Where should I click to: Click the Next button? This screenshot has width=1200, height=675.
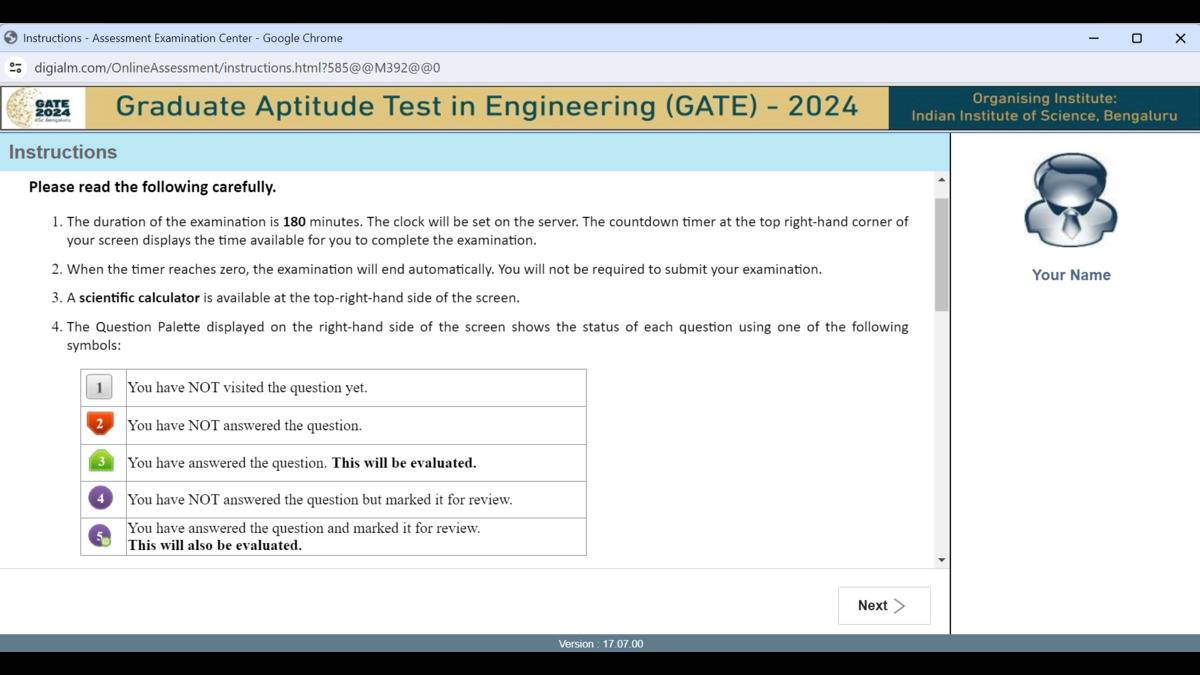883,605
